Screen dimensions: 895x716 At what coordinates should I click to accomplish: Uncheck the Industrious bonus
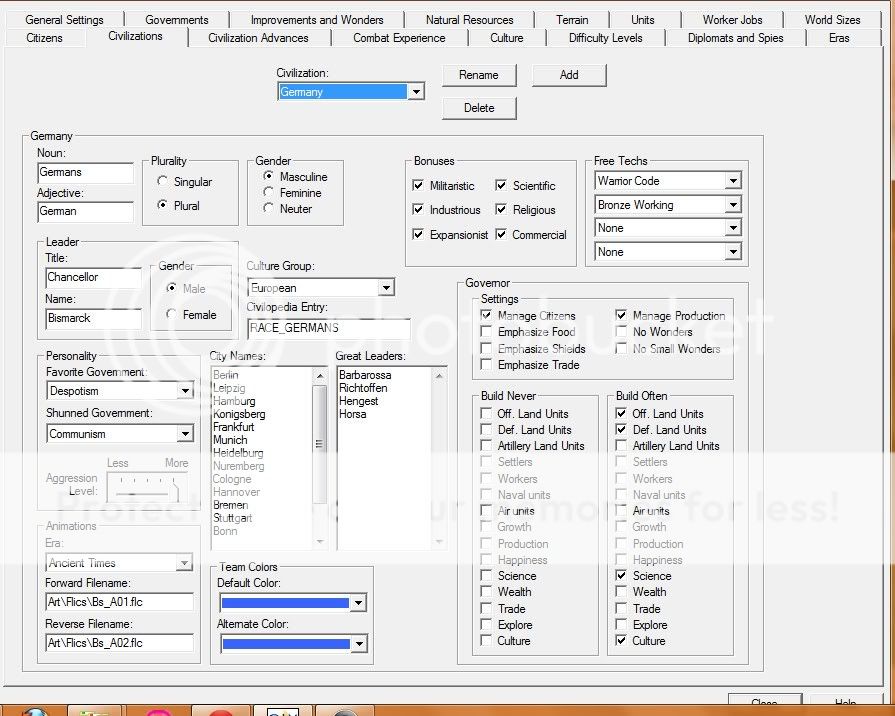click(x=418, y=210)
